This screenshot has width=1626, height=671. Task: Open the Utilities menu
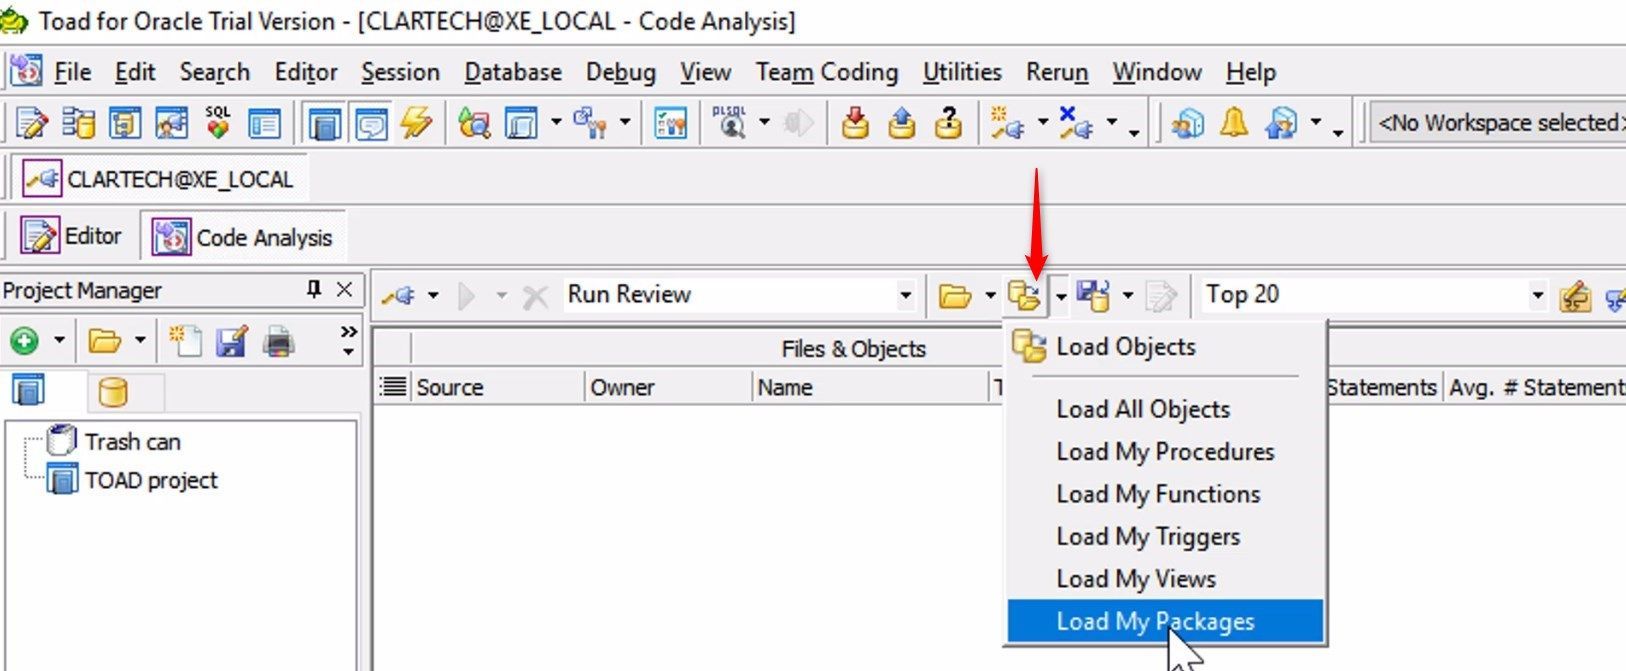(962, 72)
